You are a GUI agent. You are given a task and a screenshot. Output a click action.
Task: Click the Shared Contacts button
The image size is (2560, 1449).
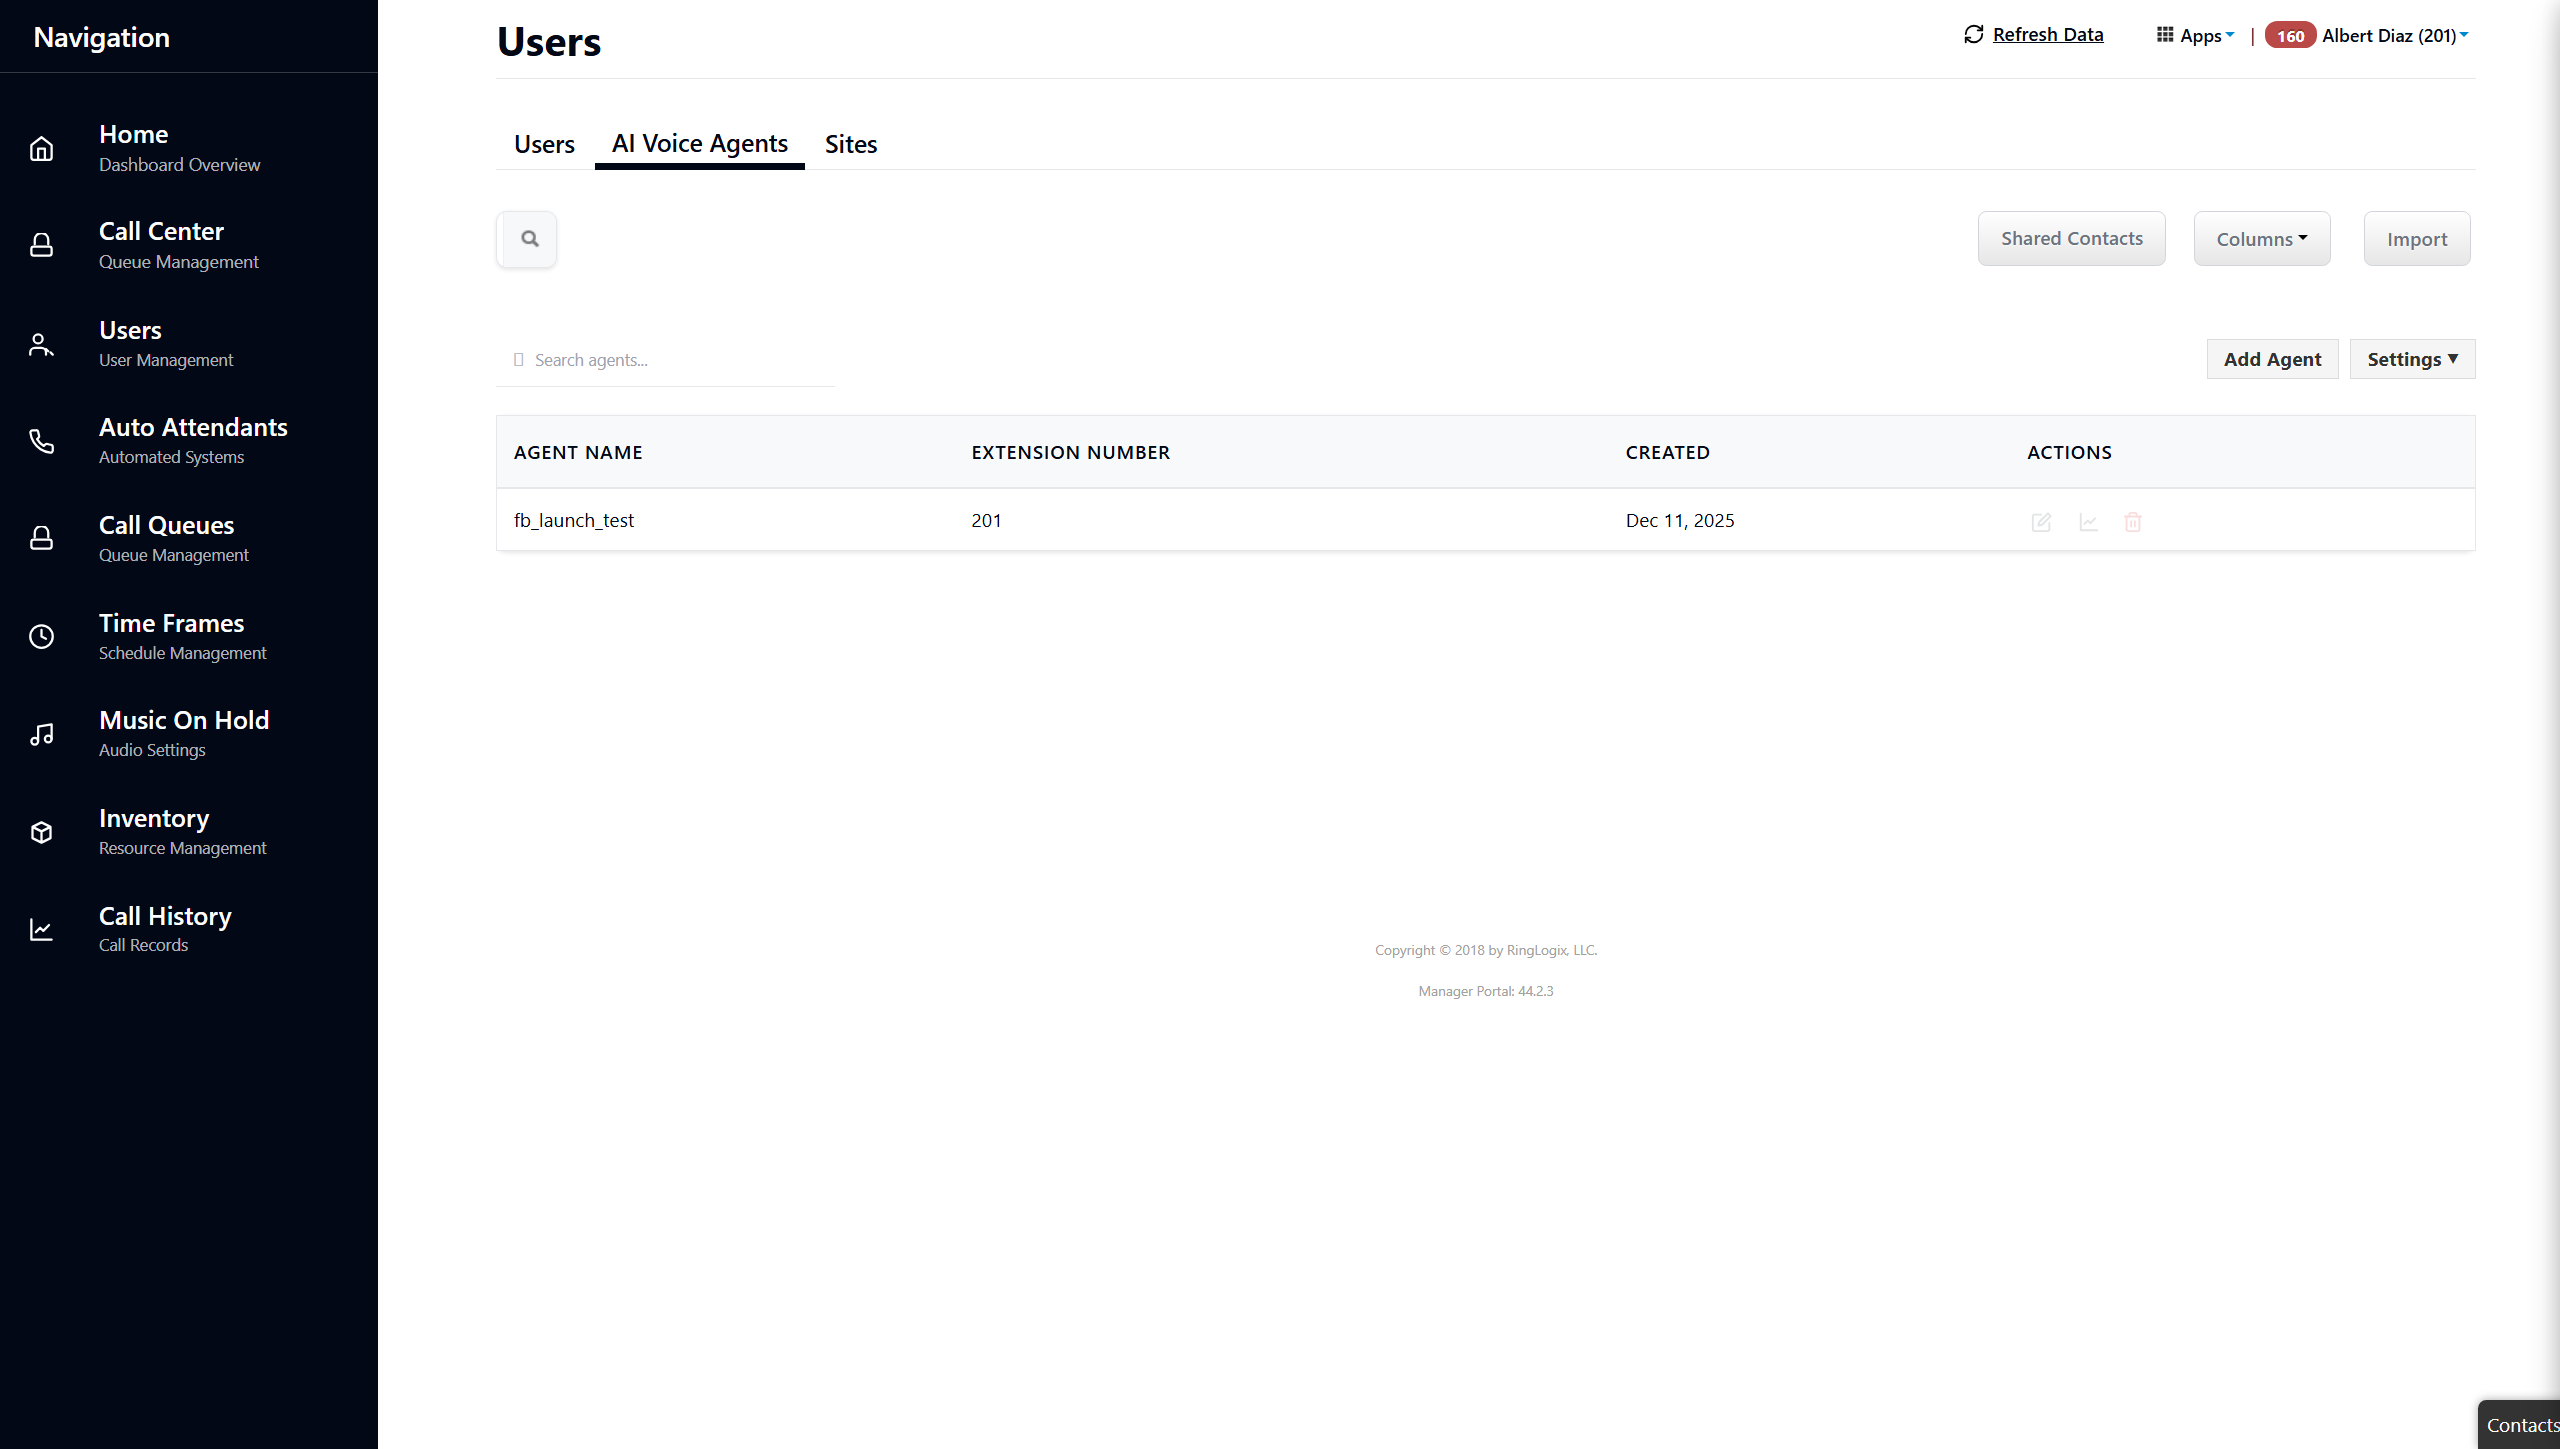[x=2071, y=239]
